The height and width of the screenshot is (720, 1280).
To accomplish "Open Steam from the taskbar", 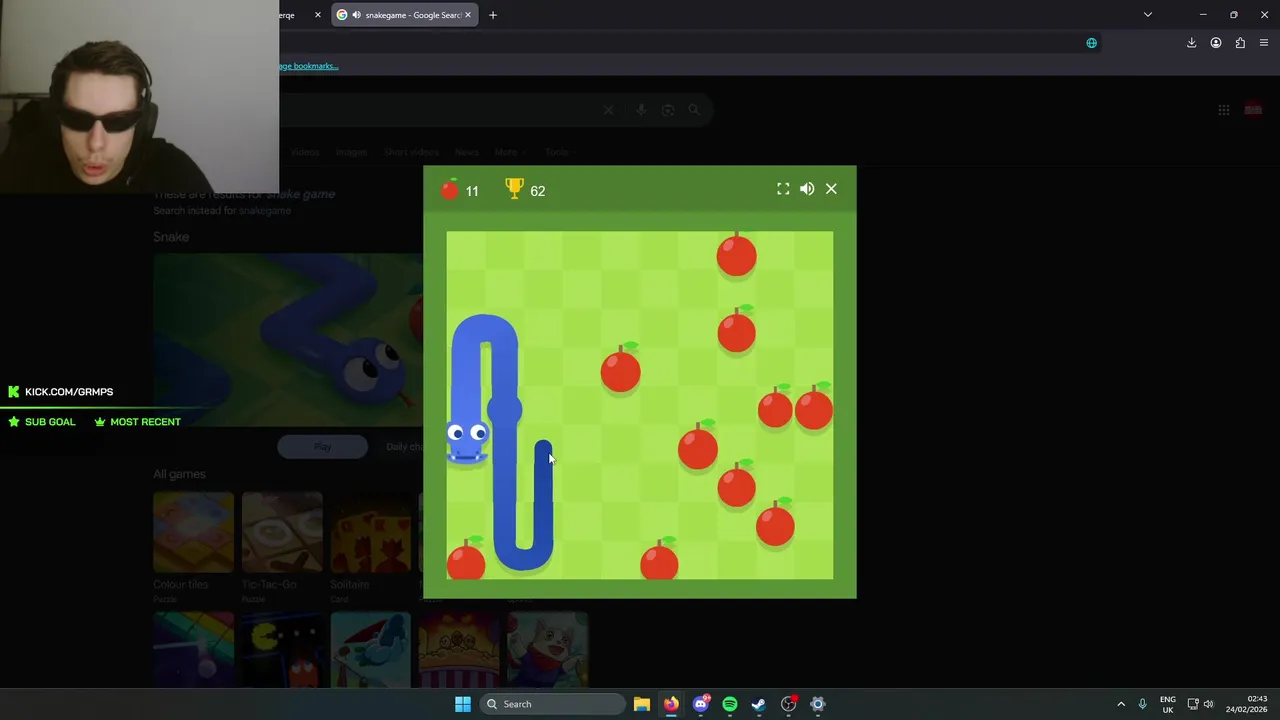I will (759, 704).
